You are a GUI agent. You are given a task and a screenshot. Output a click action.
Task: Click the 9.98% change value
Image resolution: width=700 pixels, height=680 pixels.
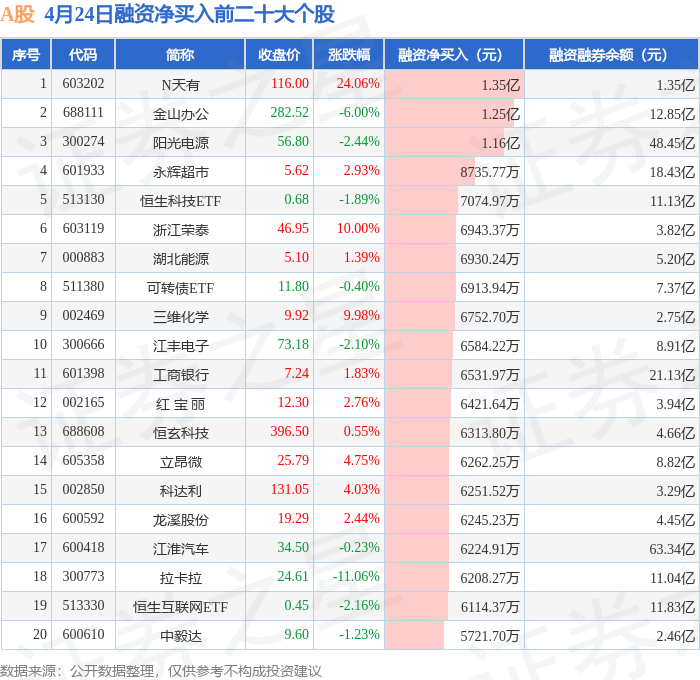tap(361, 316)
